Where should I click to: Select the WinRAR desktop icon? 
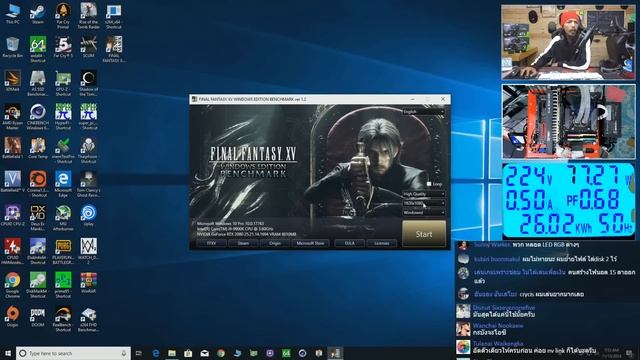pos(89,283)
